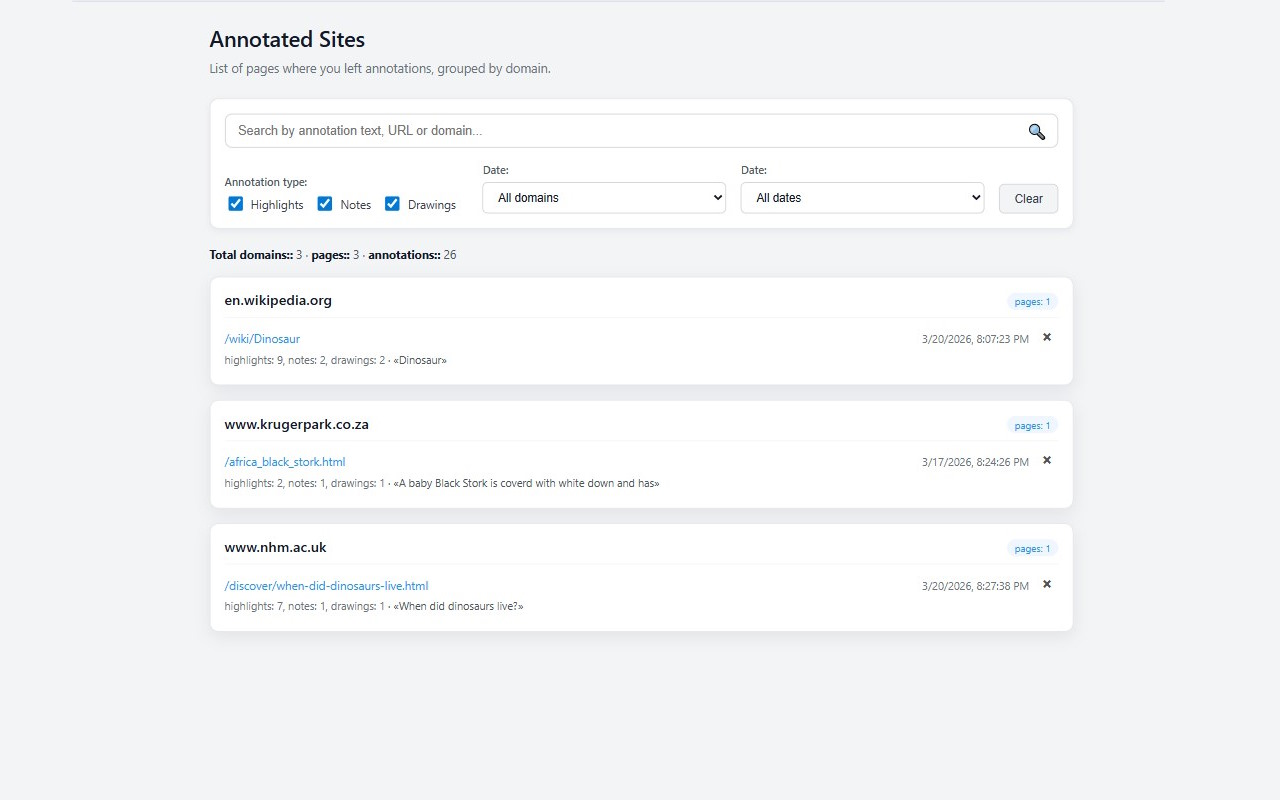The image size is (1280, 800).
Task: Click the search magnifier icon
Action: click(1036, 130)
